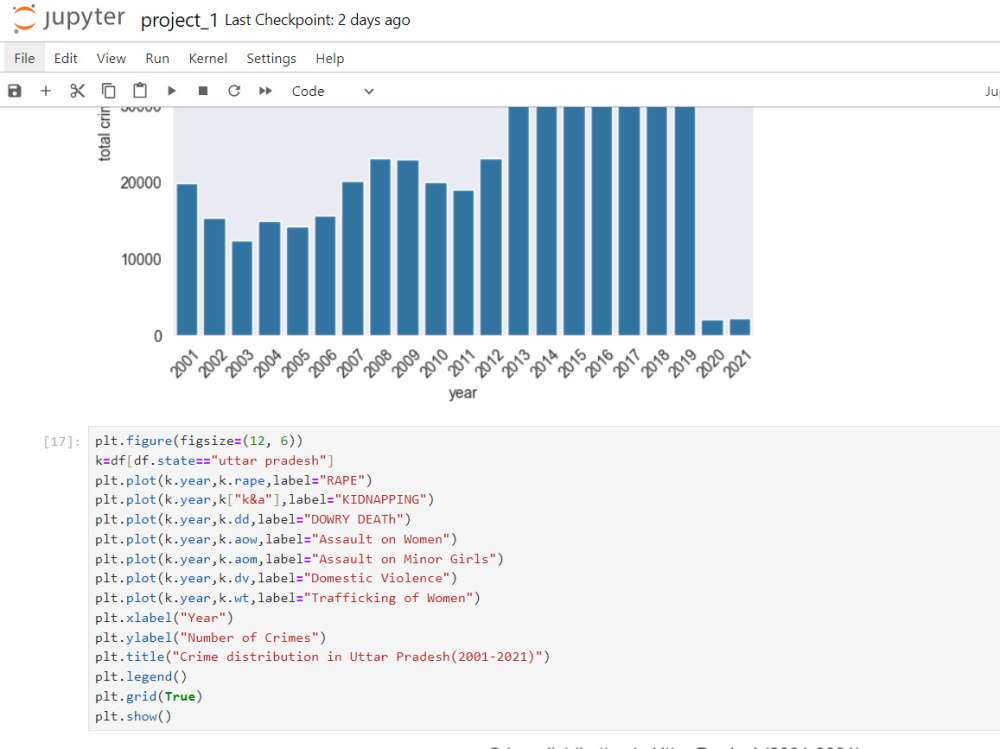Image resolution: width=1000 pixels, height=749 pixels.
Task: Click the plt.show() line
Action: [x=133, y=716]
